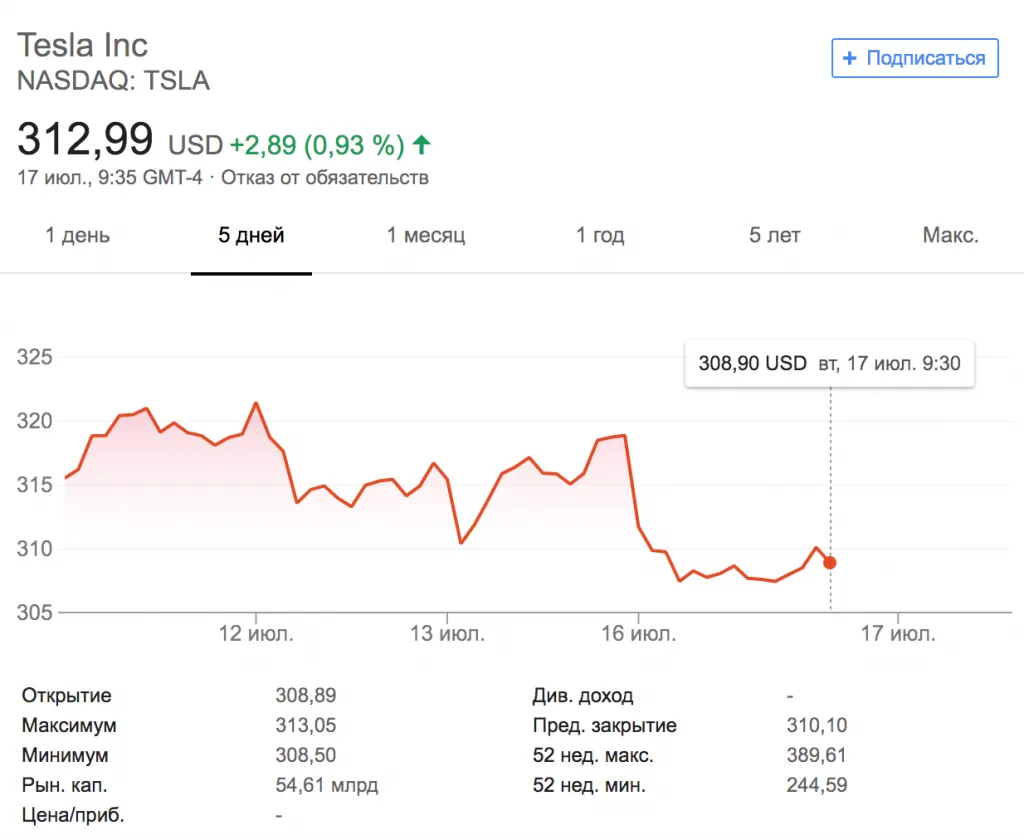The width and height of the screenshot is (1024, 840).
Task: Click the chart peak near 12 июл.
Action: point(256,403)
